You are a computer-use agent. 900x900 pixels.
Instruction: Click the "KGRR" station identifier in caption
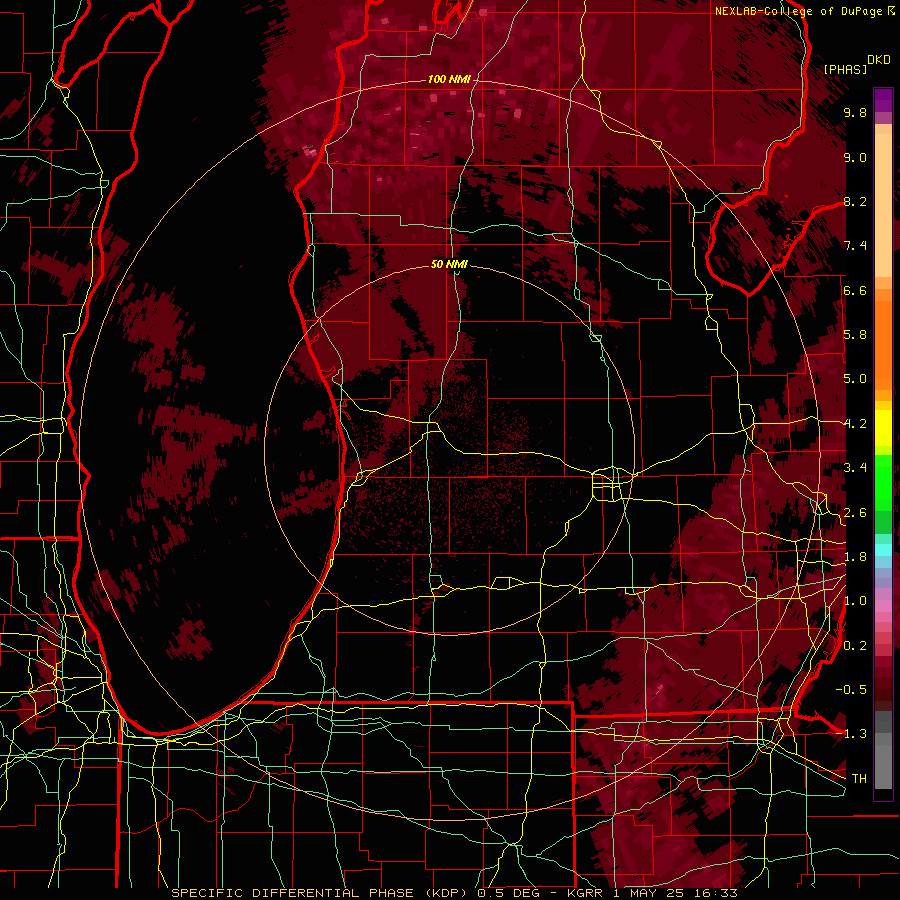click(586, 893)
